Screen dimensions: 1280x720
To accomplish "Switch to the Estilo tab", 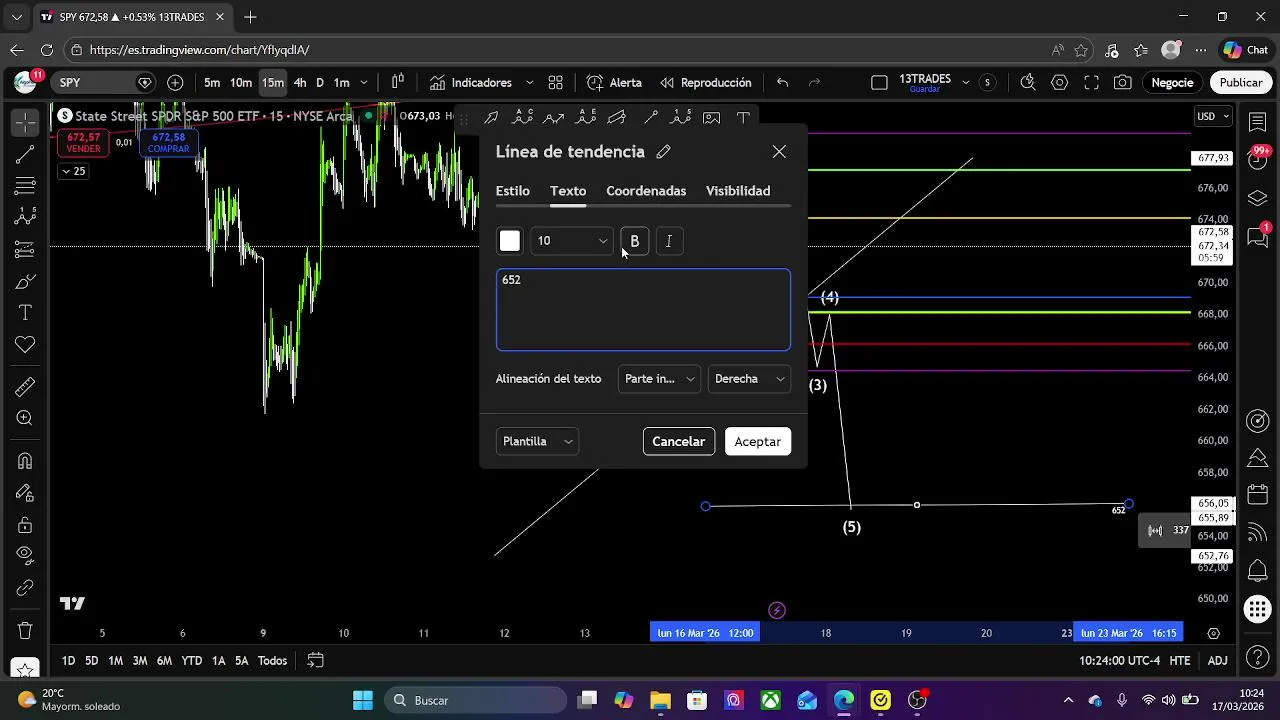I will pyautogui.click(x=513, y=191).
